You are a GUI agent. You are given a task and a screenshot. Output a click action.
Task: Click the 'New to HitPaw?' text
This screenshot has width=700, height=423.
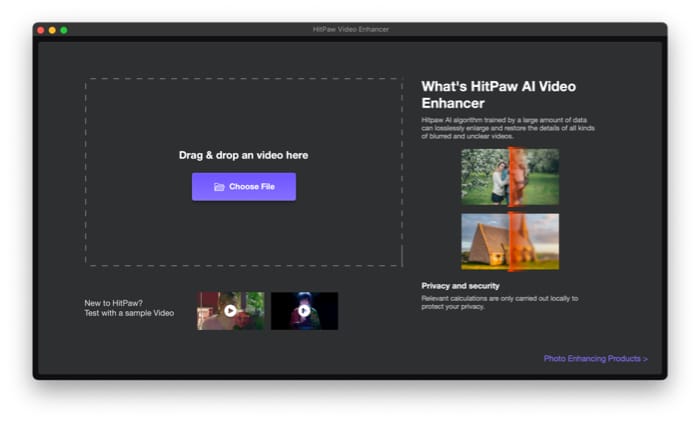[113, 303]
